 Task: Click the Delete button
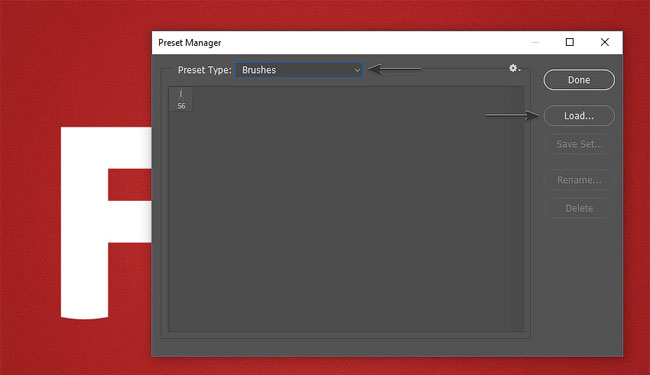(579, 208)
